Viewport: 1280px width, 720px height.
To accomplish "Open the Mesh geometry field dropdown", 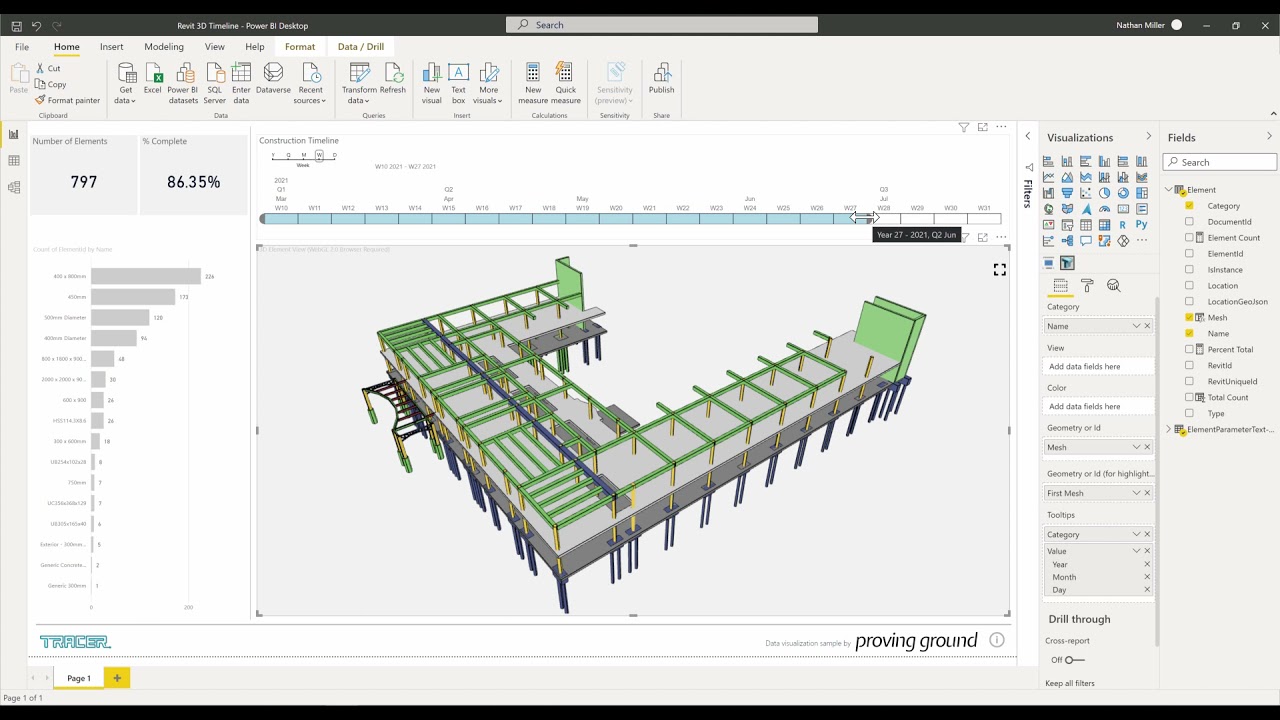I will point(1136,447).
